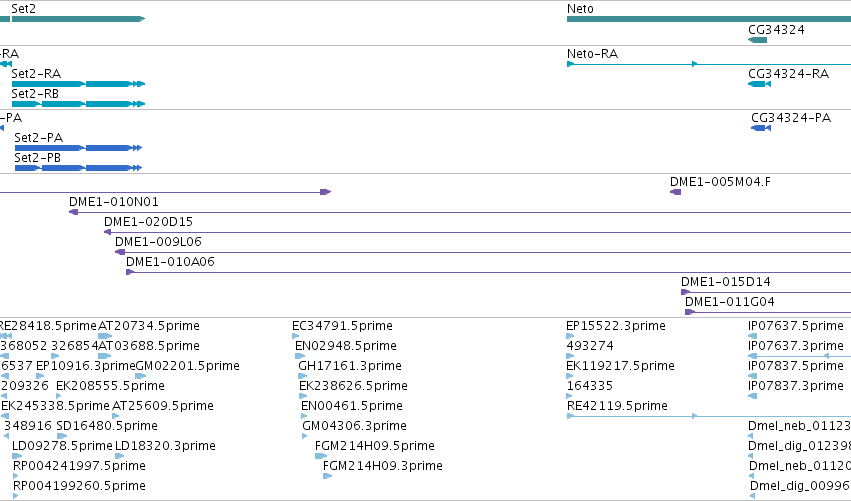Viewport: 851px width, 501px height.
Task: Click the EK238626.5prime EST marker
Action: pyautogui.click(x=303, y=396)
